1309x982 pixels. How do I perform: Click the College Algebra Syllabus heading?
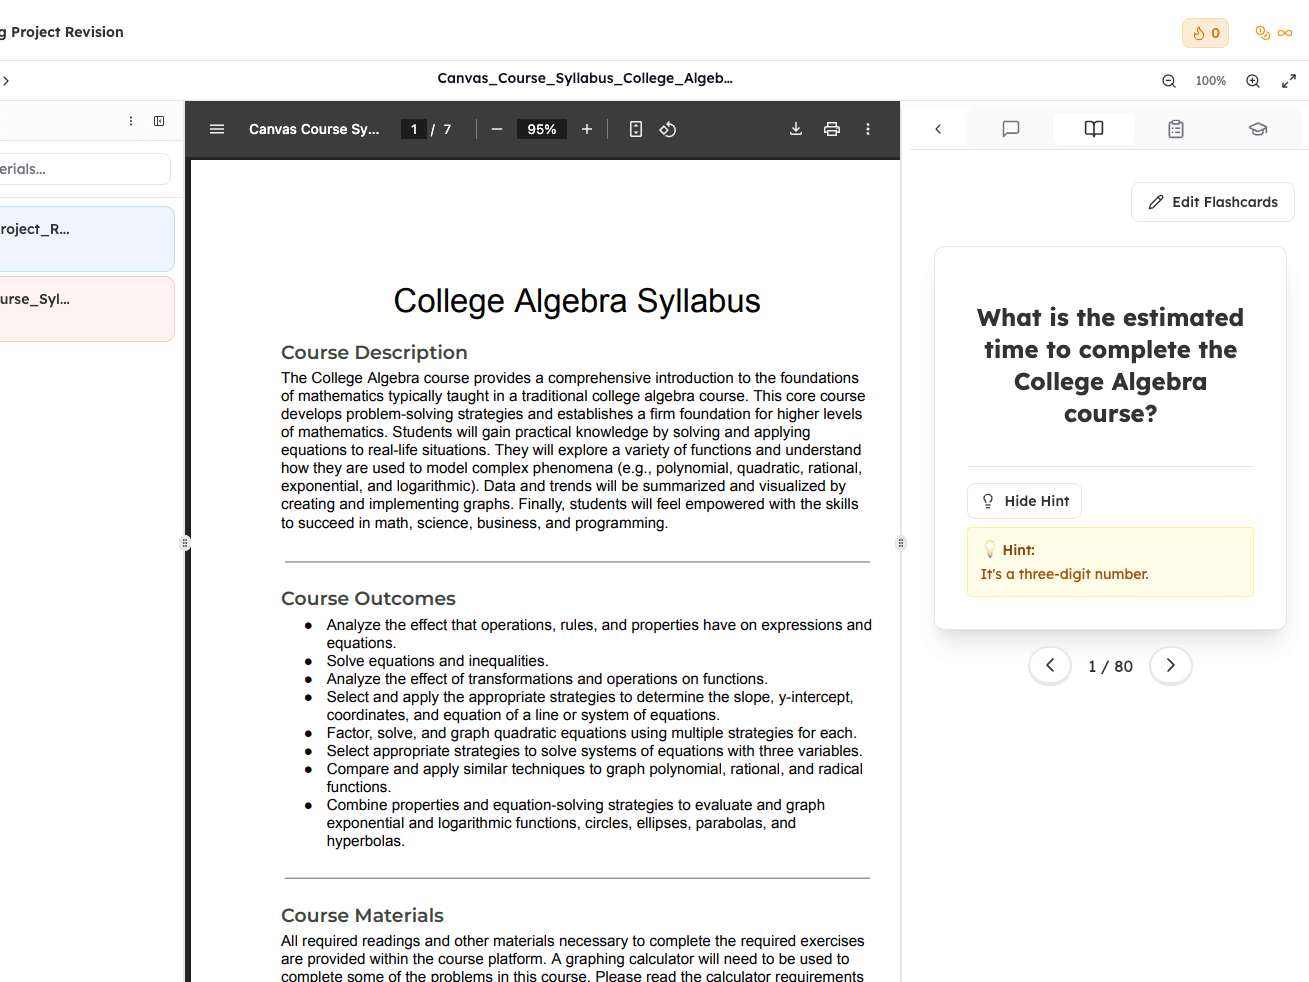577,301
